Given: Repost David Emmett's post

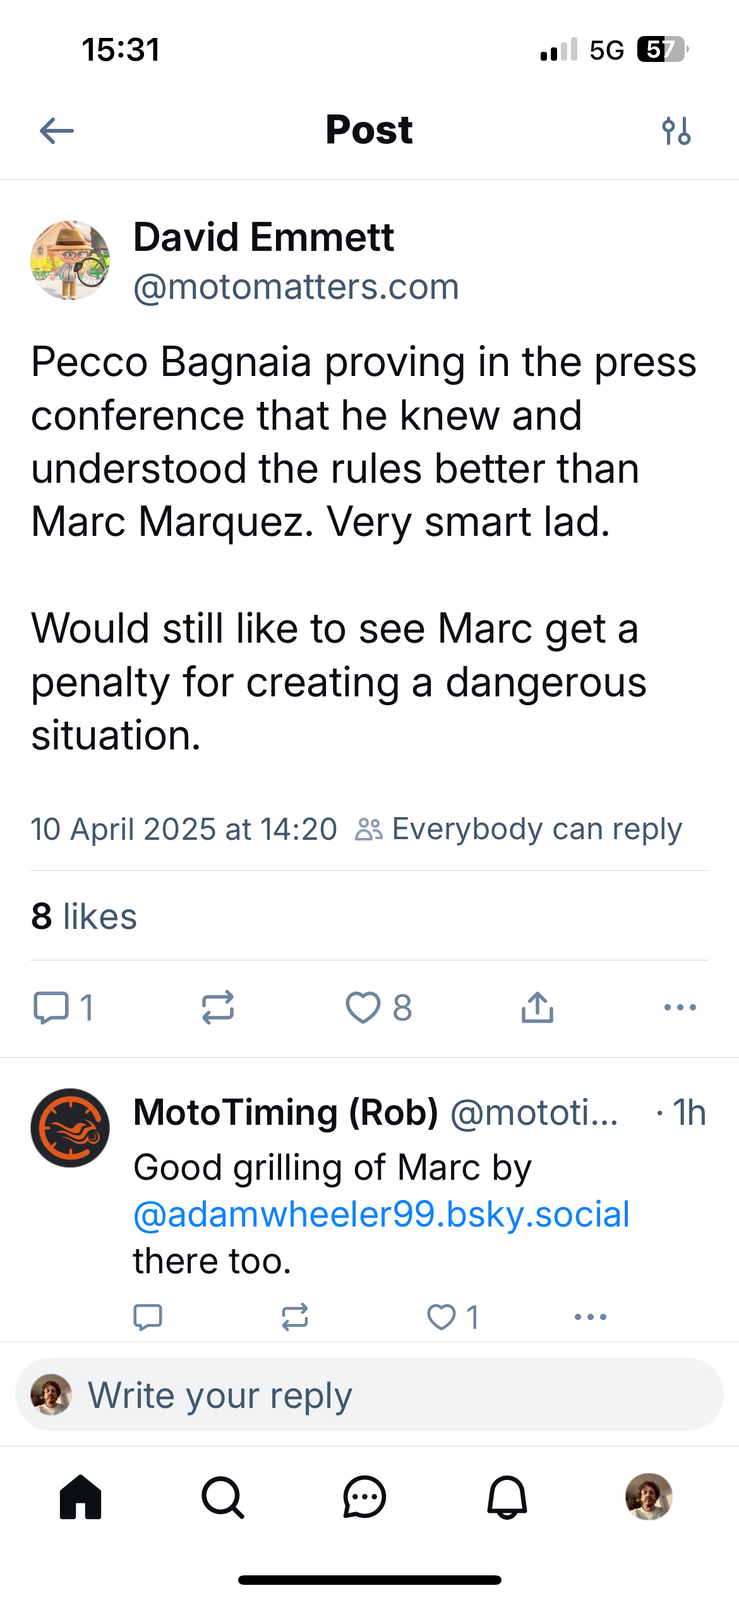Looking at the screenshot, I should click(217, 1007).
